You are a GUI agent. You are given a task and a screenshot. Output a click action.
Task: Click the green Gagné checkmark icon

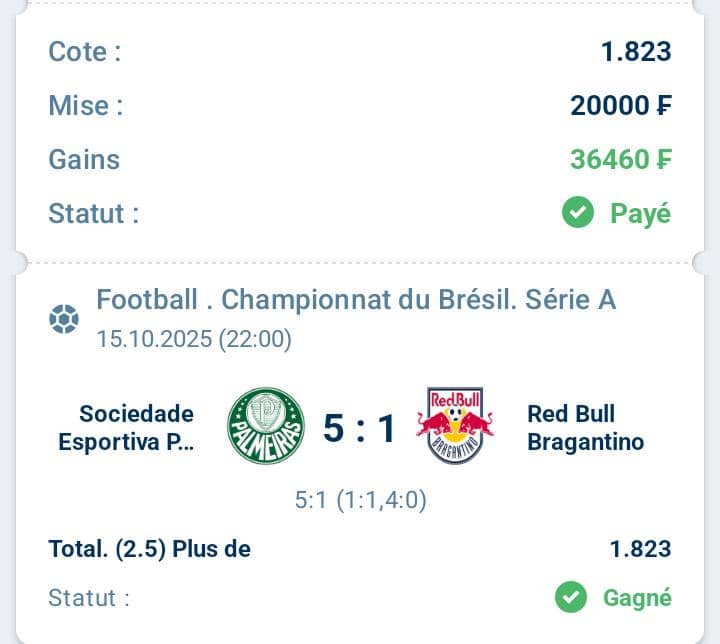click(571, 598)
